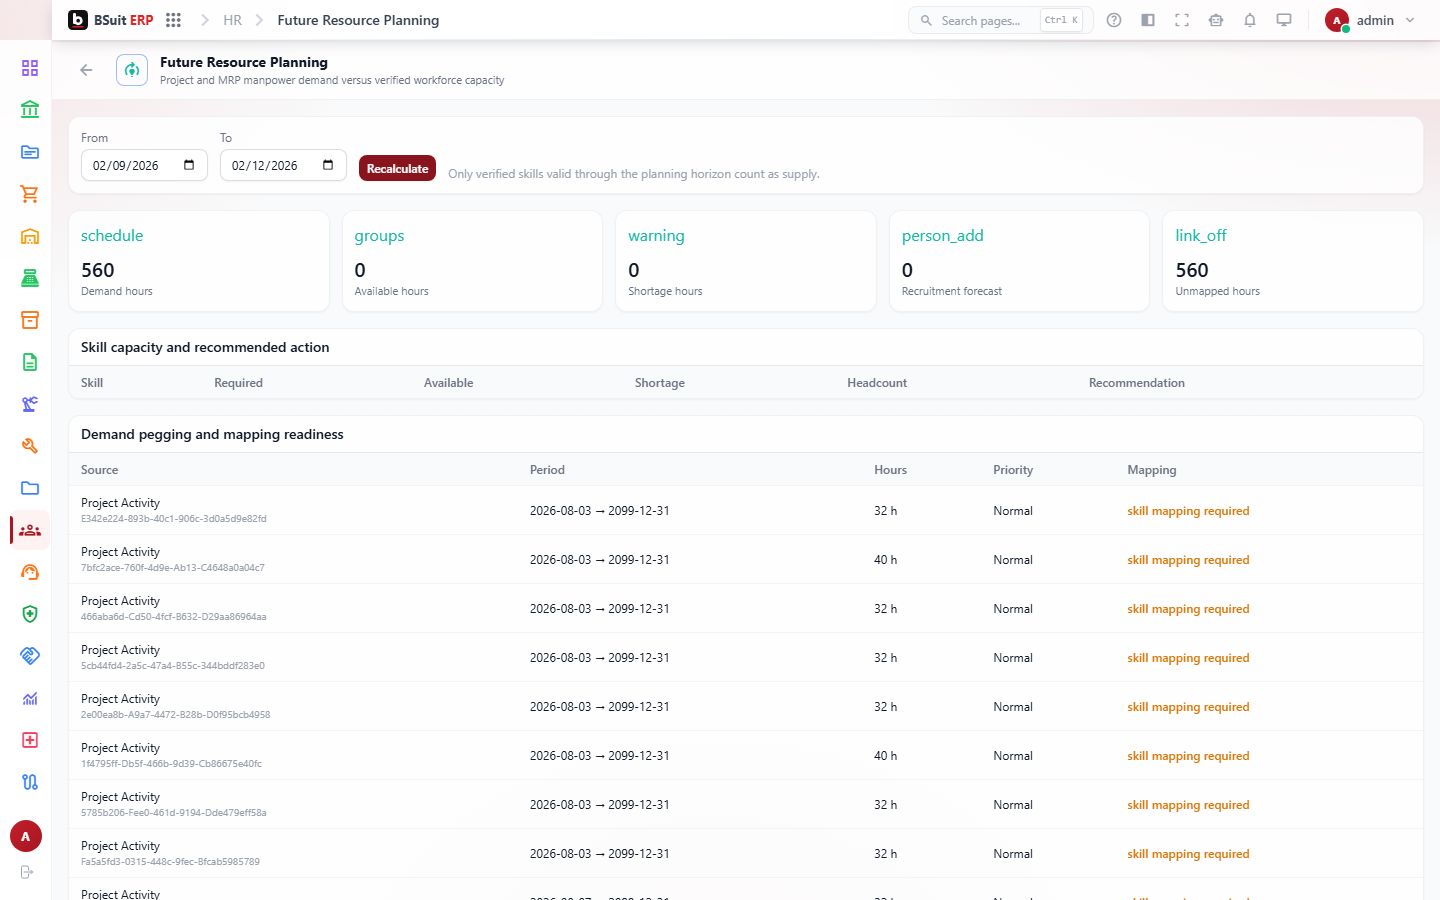Open the robotic arm manufacturing module
The height and width of the screenshot is (900, 1440).
click(30, 404)
